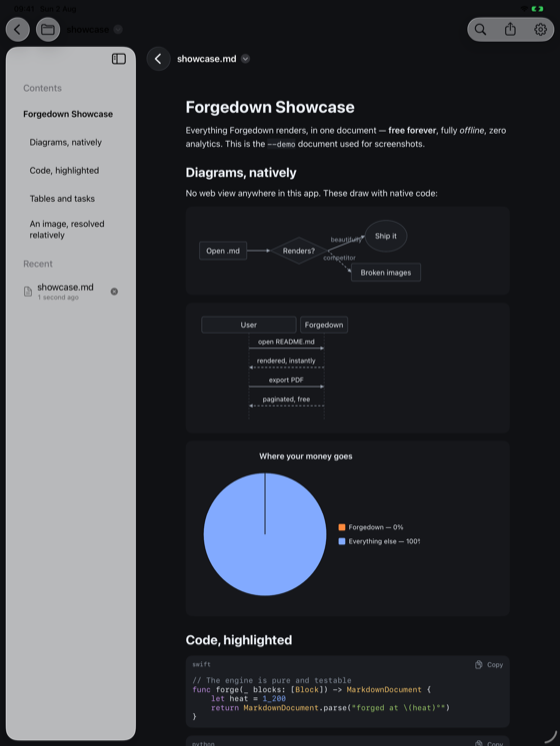The image size is (560, 746).
Task: Click the Contents sidebar heading
Action: (x=42, y=88)
